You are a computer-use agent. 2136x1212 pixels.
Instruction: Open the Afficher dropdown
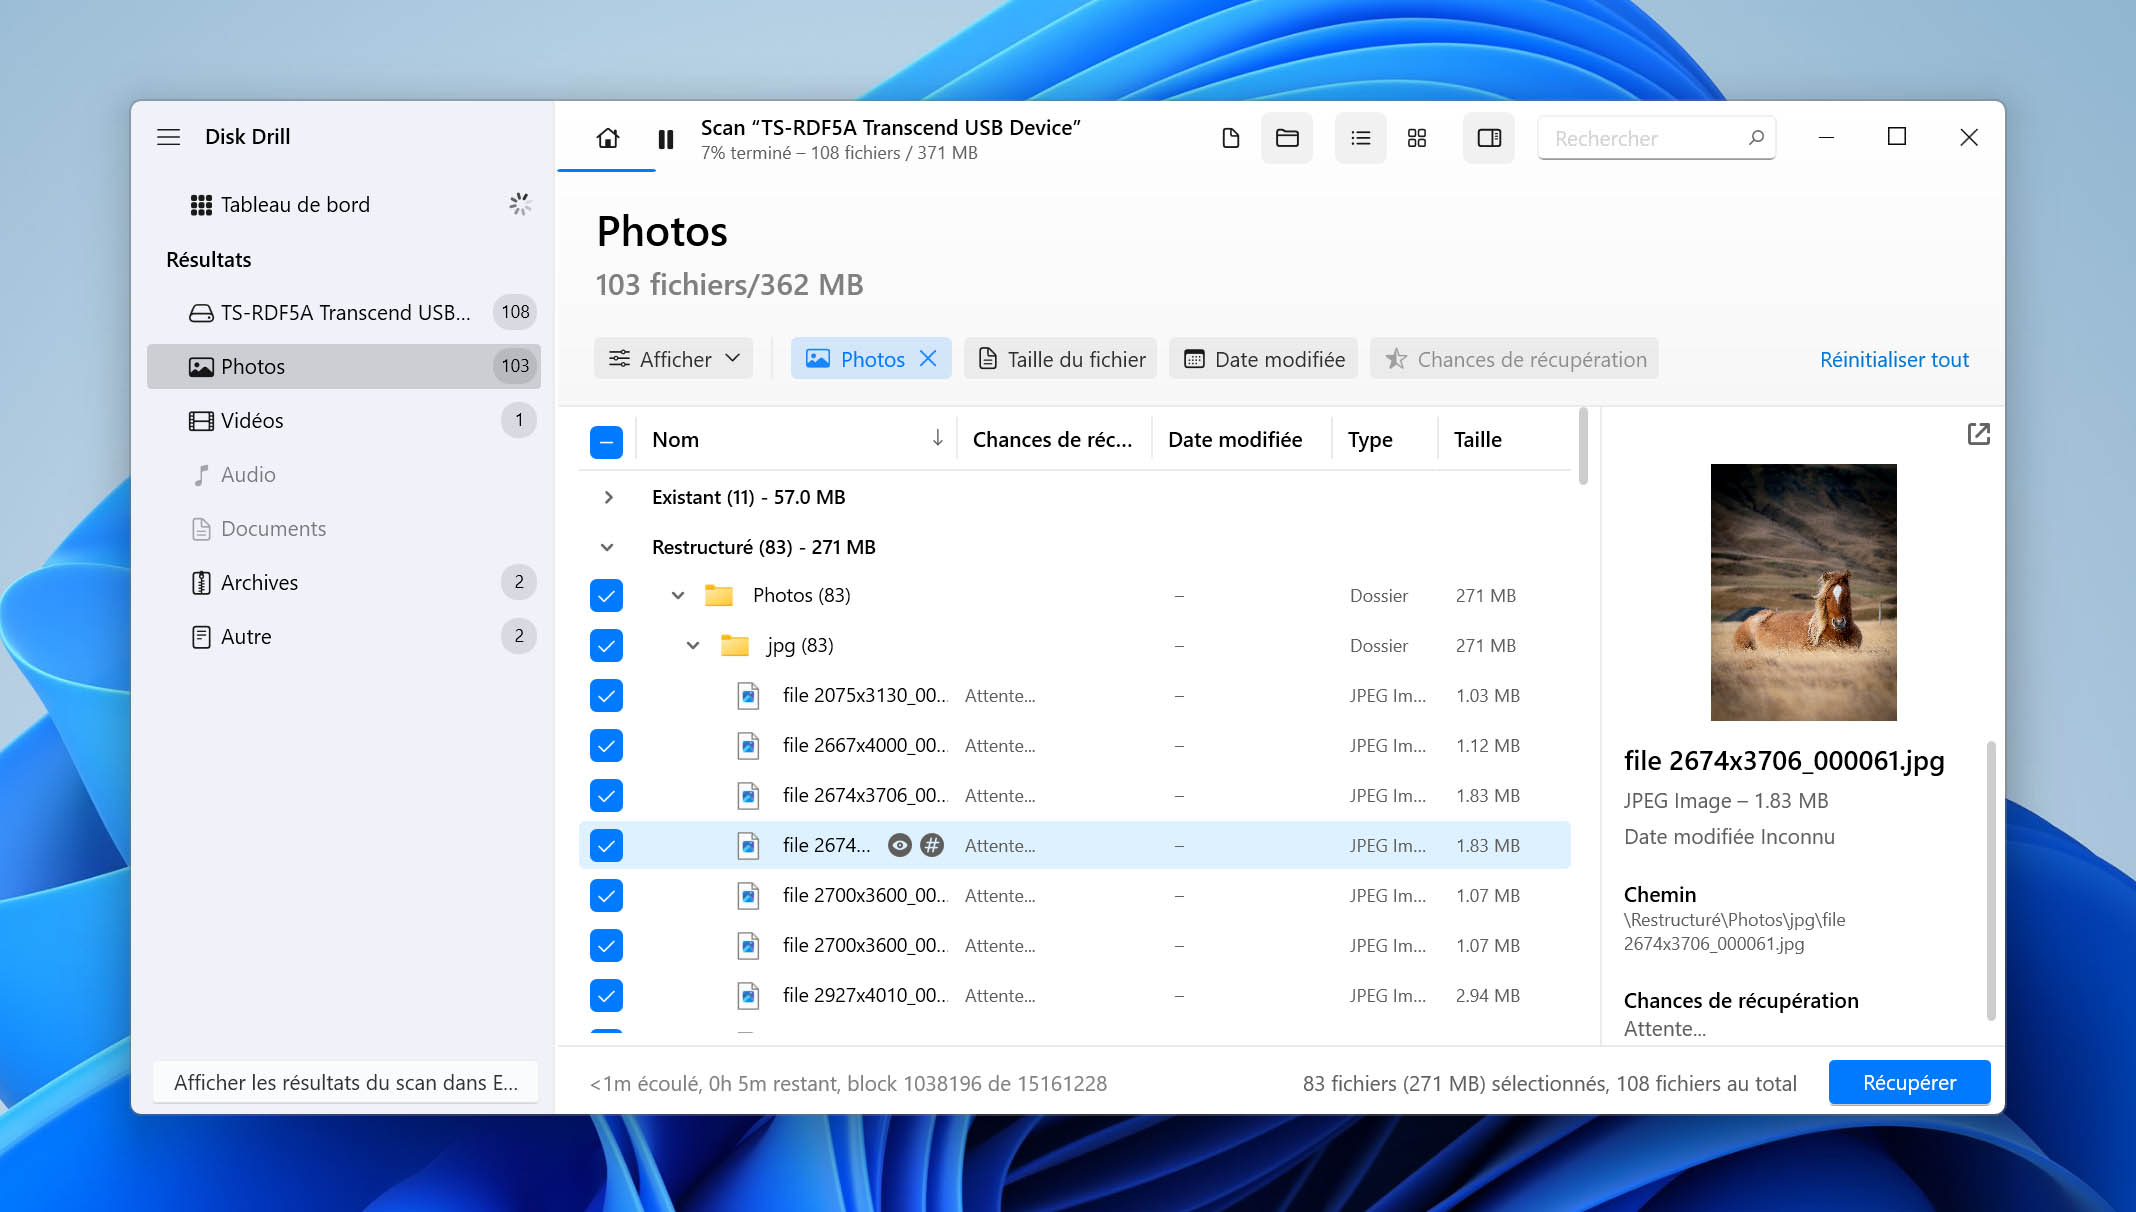[x=674, y=359]
